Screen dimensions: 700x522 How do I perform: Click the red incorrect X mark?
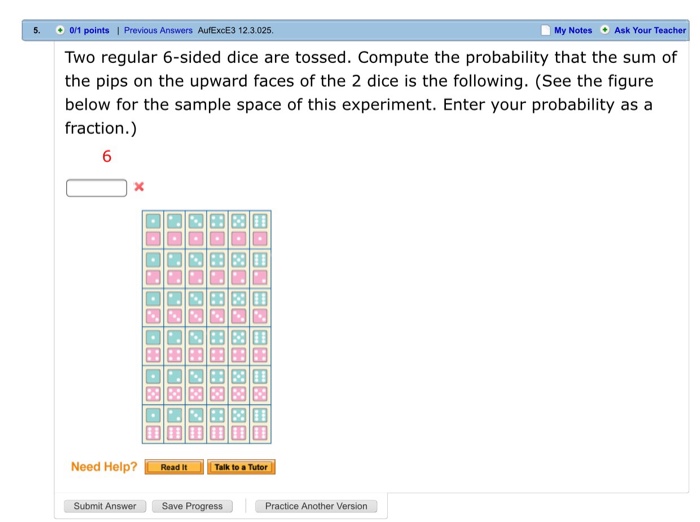pos(139,187)
